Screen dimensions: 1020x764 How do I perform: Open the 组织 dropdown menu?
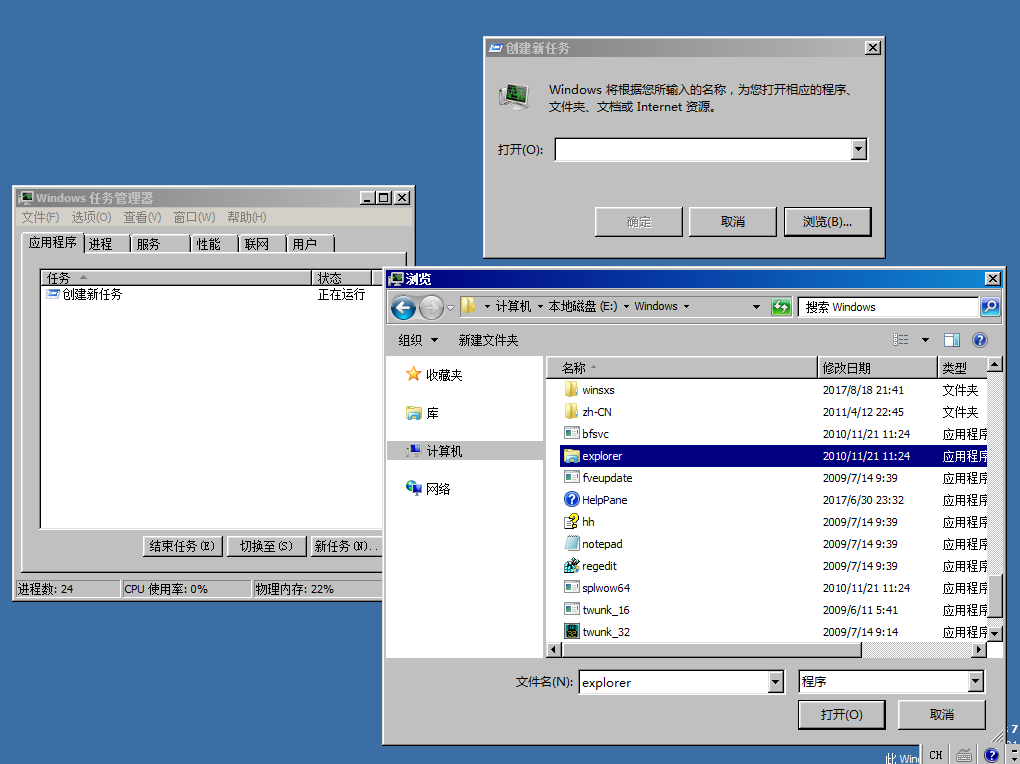[418, 340]
